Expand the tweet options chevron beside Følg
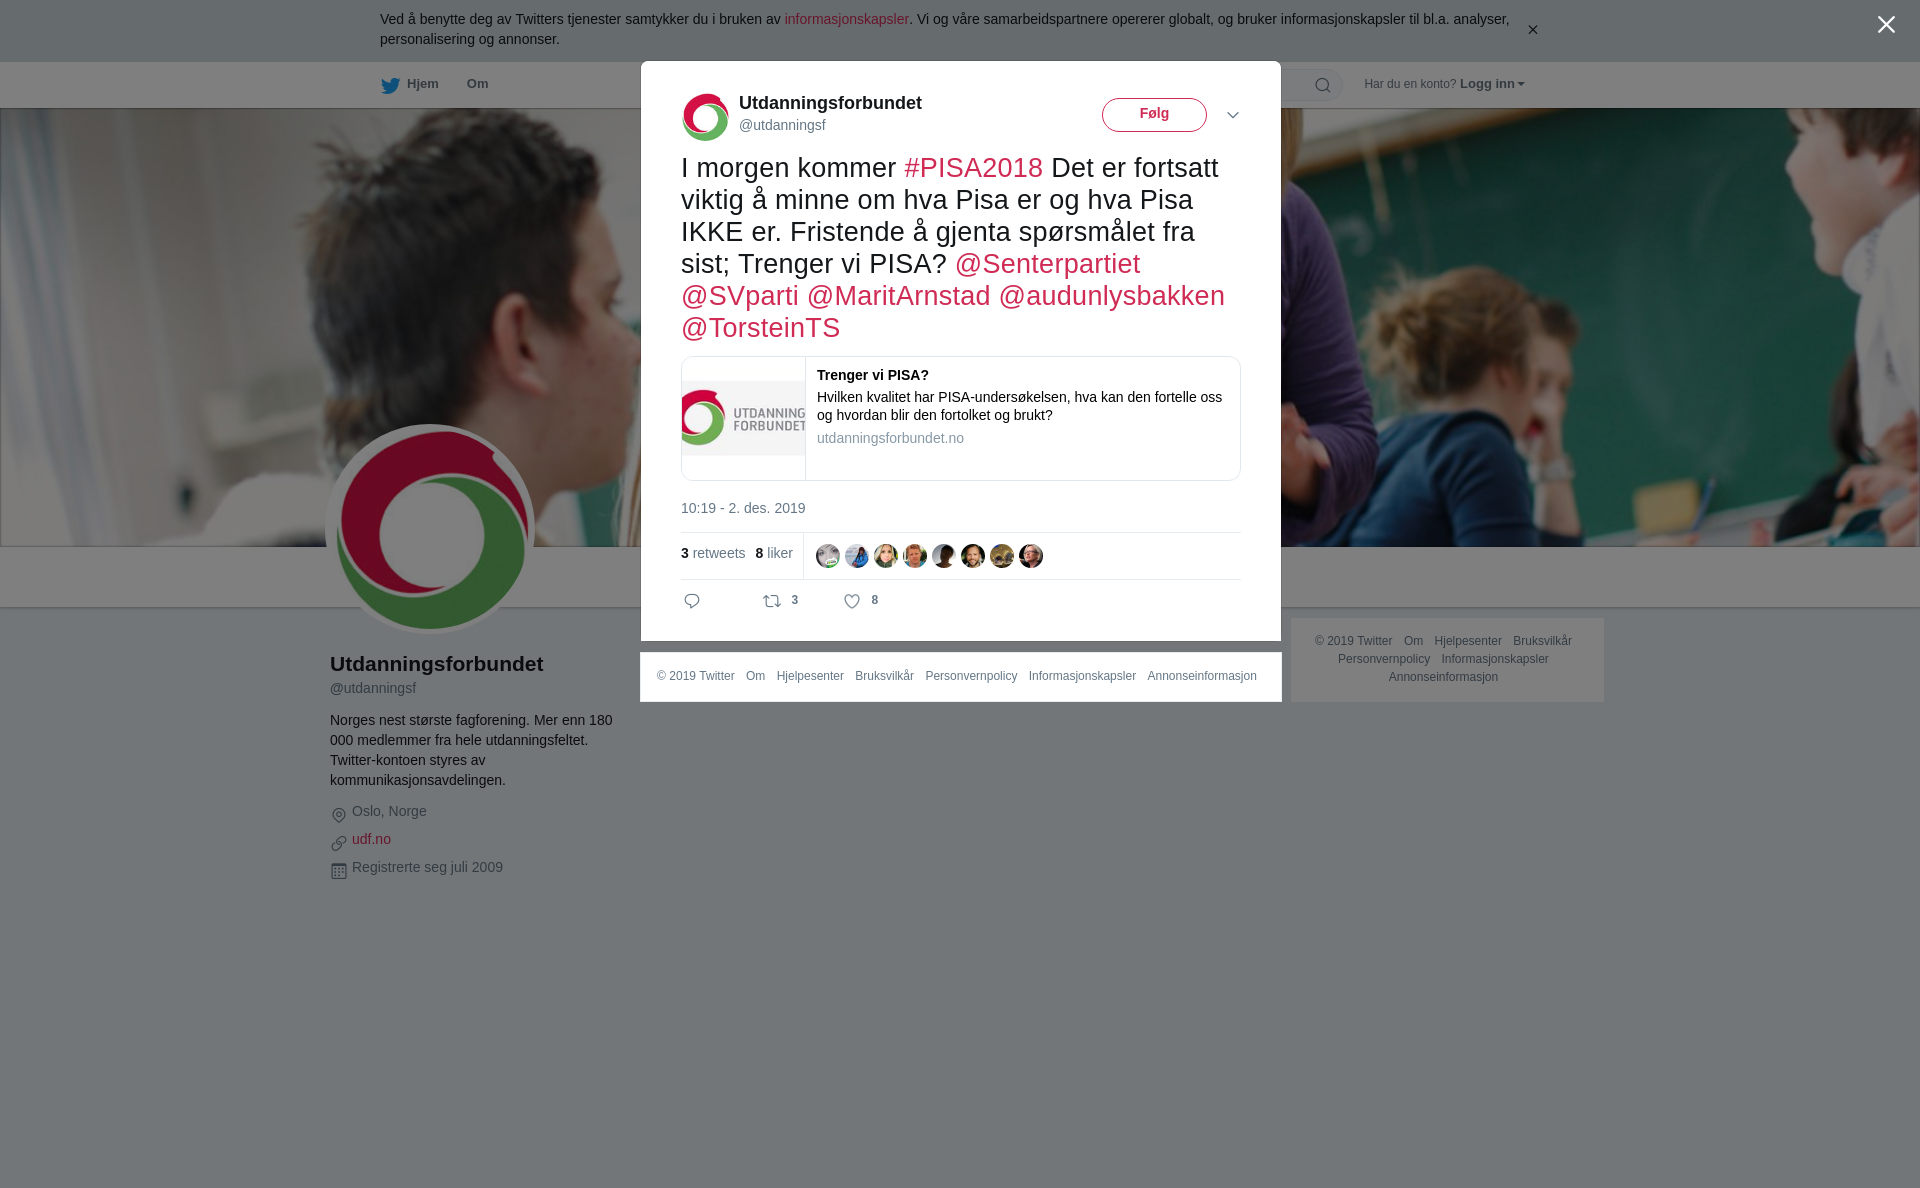The image size is (1920, 1188). click(x=1233, y=116)
